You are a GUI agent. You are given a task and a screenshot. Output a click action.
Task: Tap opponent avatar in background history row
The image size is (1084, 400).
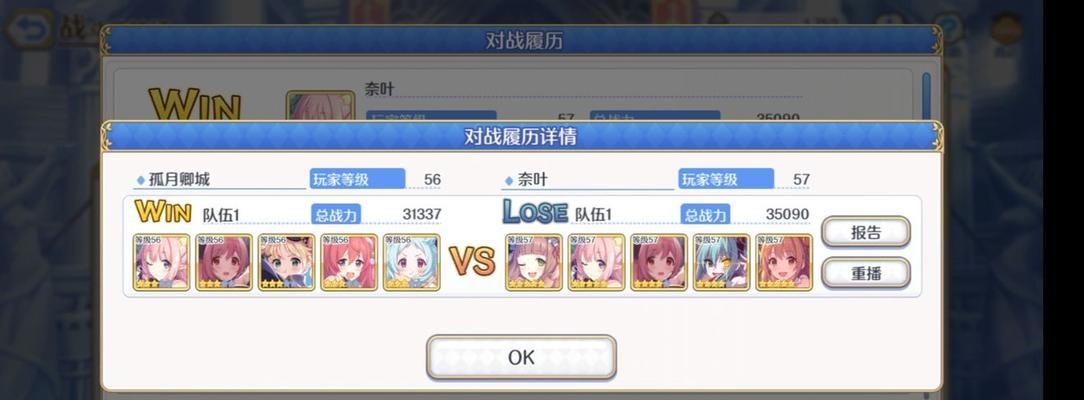coord(311,106)
